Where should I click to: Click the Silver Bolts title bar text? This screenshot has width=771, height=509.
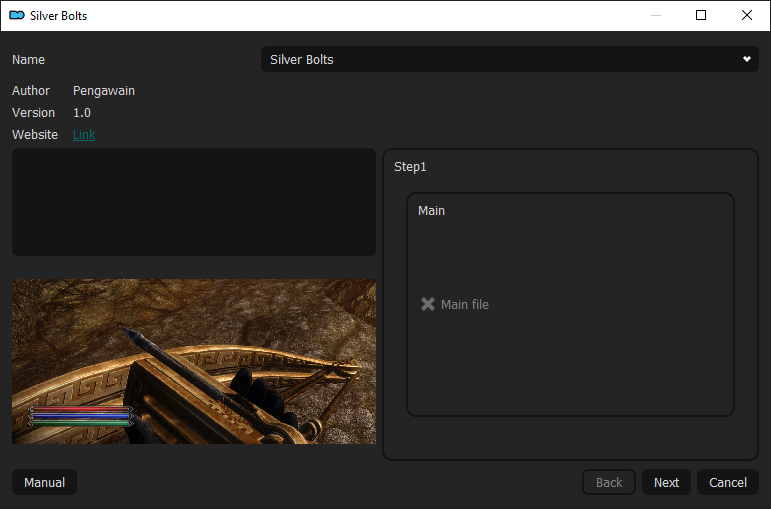[x=59, y=16]
